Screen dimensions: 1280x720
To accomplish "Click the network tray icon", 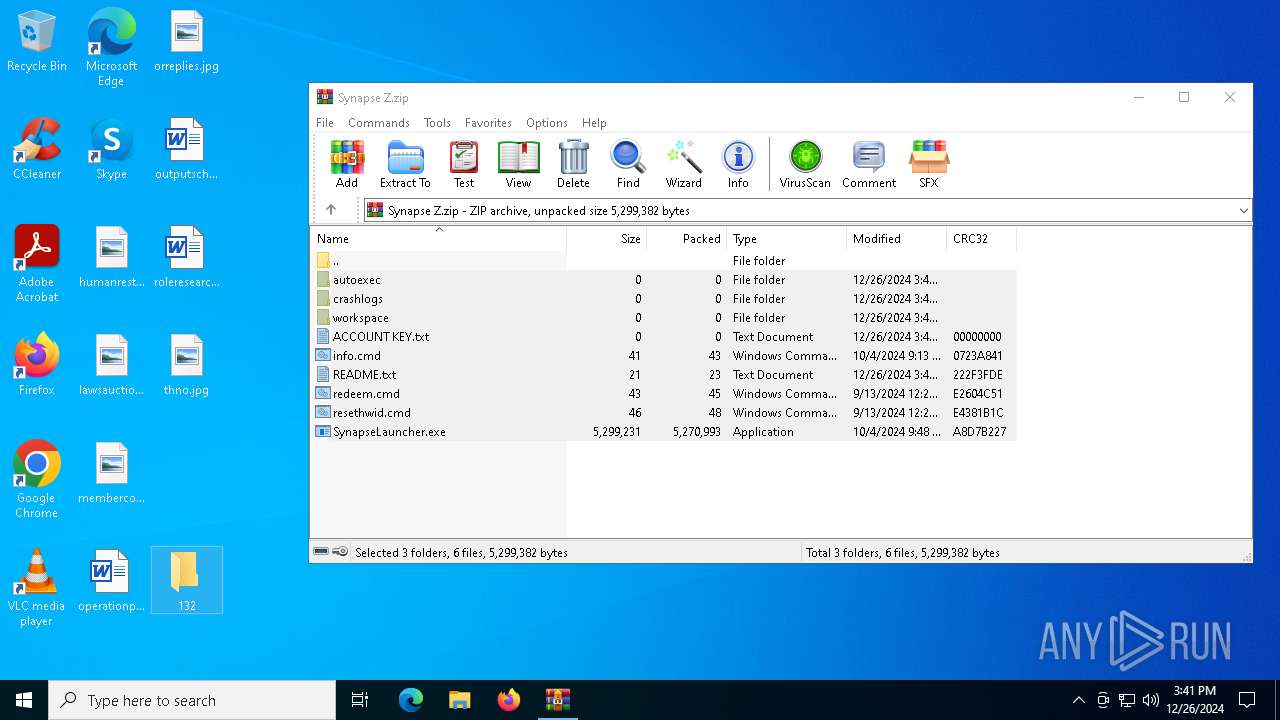I will pos(1127,700).
